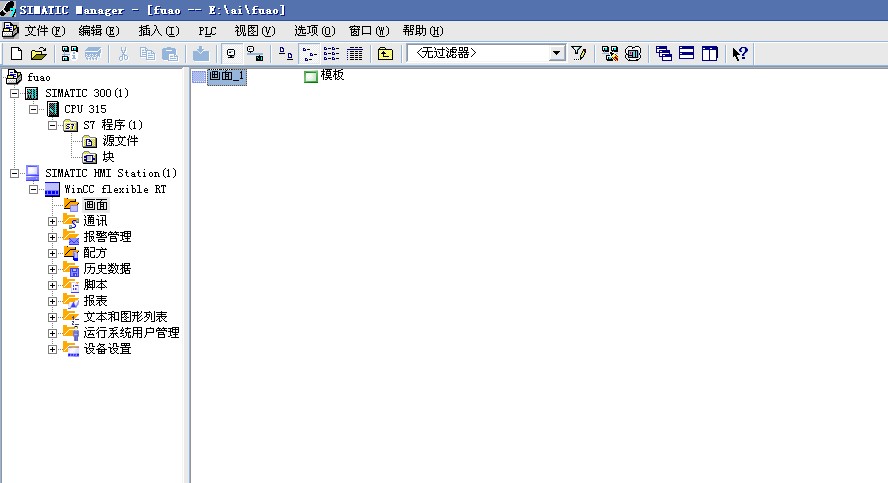888x483 pixels.
Task: Click the Configure Network icon
Action: (x=610, y=53)
